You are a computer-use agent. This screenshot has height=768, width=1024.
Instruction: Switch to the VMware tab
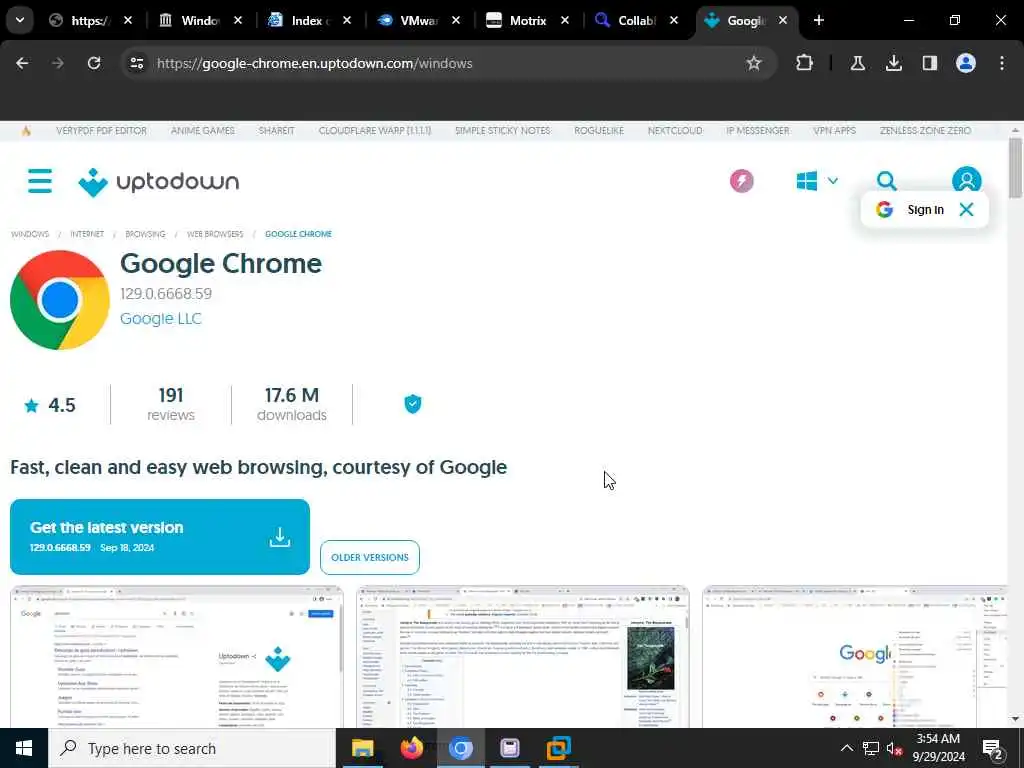pyautogui.click(x=419, y=21)
